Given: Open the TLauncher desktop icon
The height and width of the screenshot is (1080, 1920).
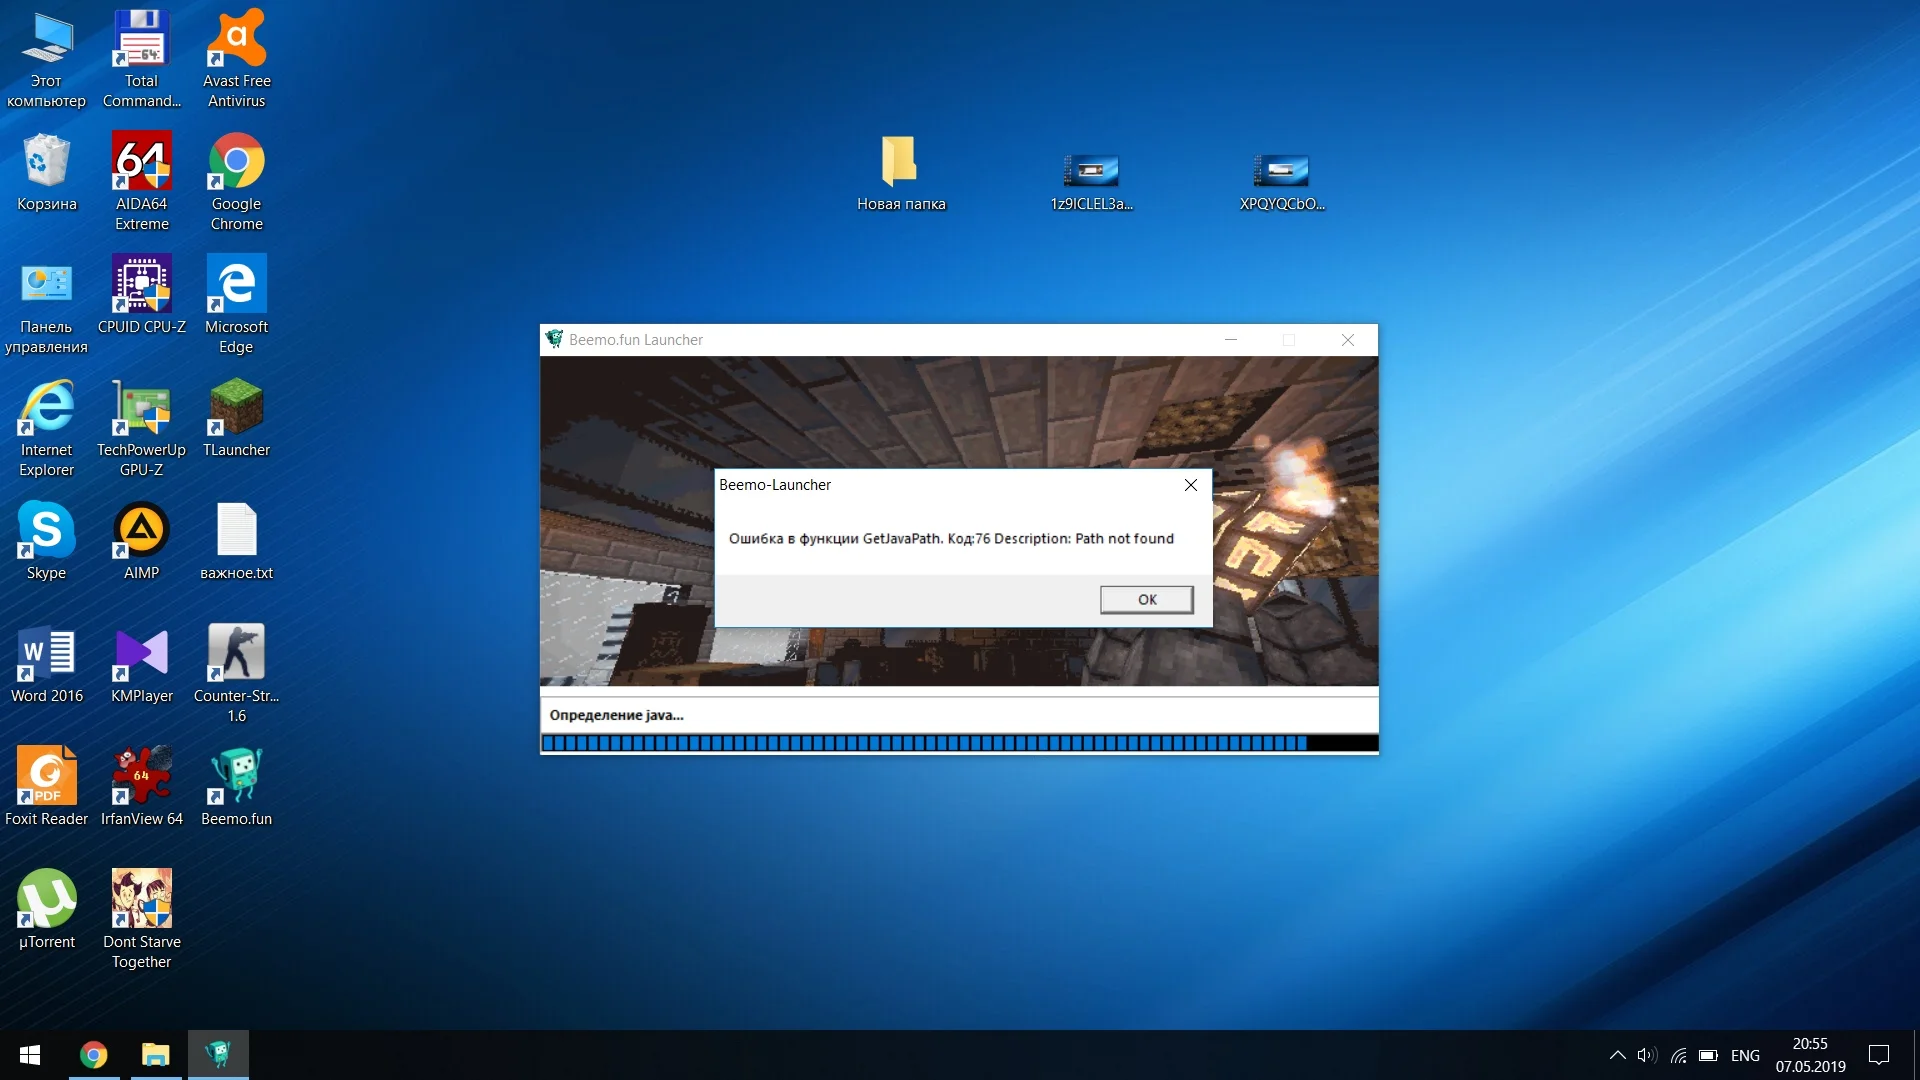Looking at the screenshot, I should tap(236, 408).
